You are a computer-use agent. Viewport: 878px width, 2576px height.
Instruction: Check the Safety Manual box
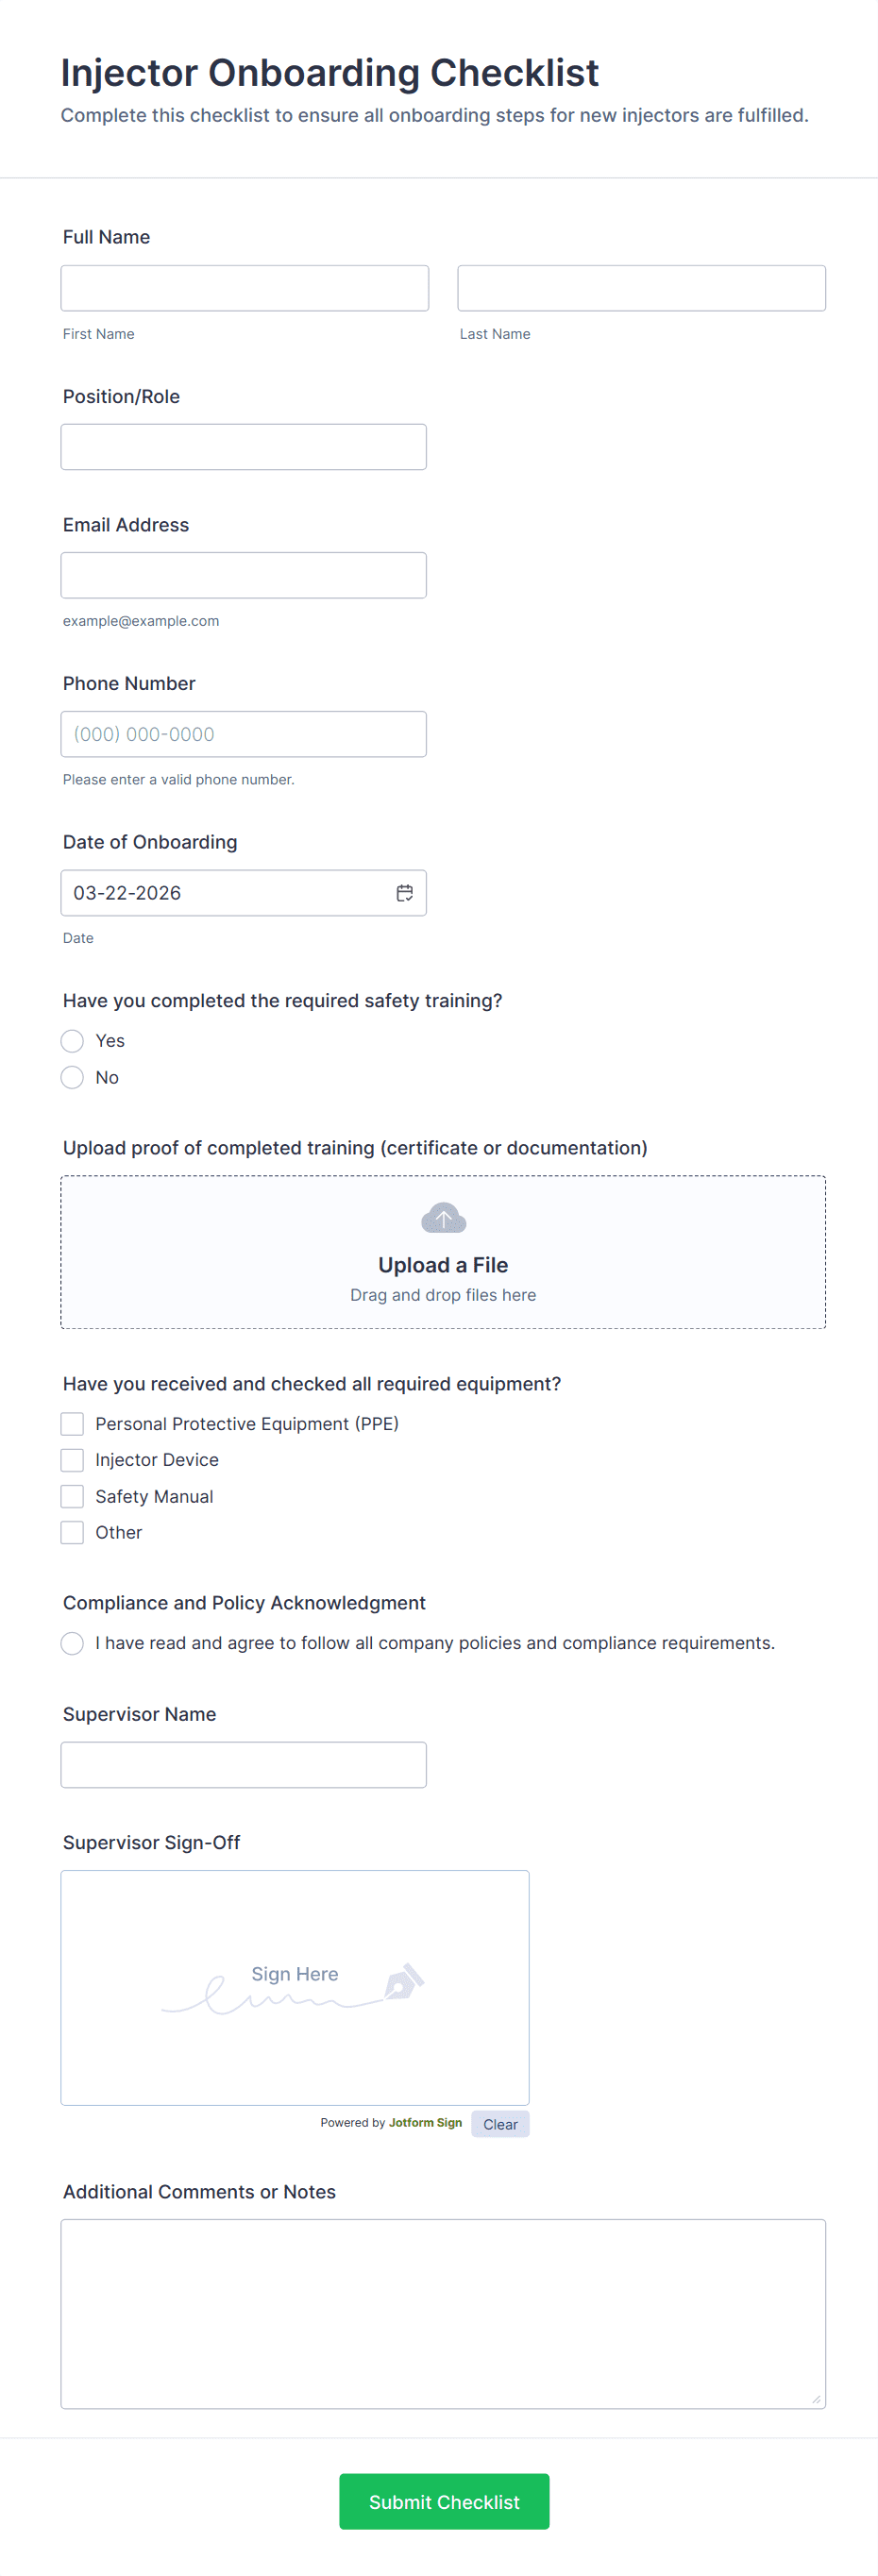(71, 1495)
